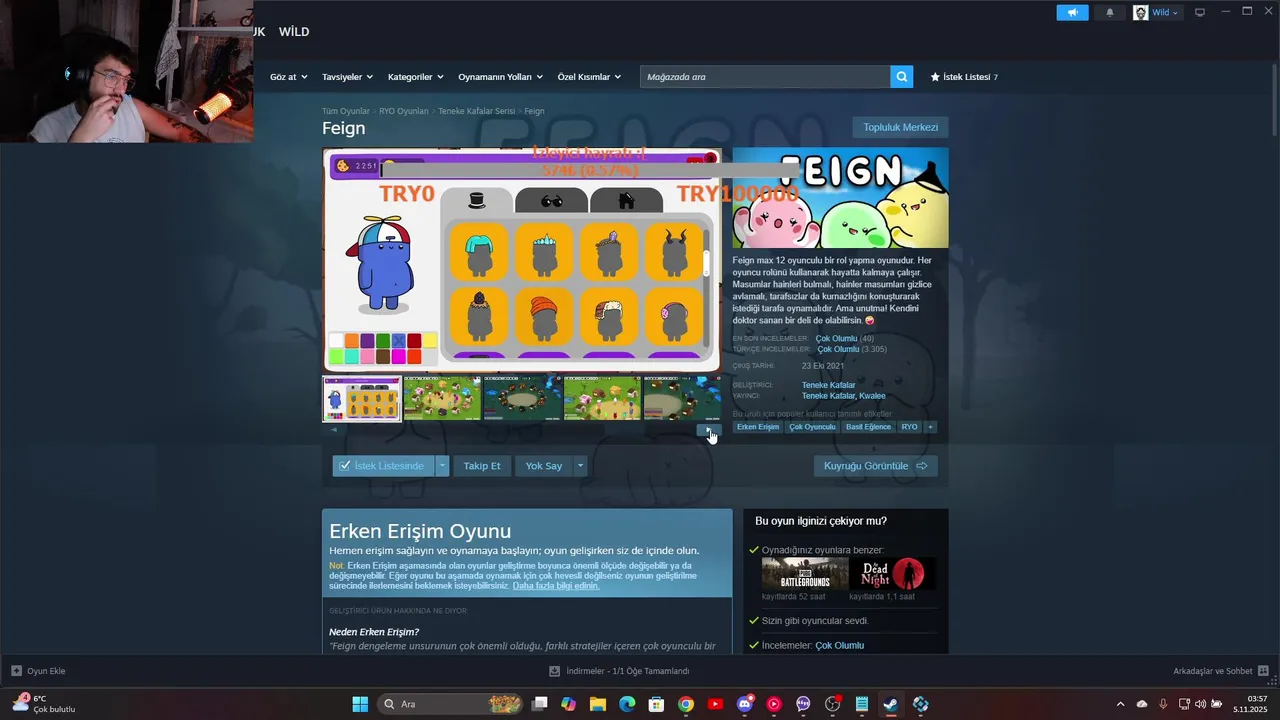Click Task View icon in the taskbar

coord(539,704)
